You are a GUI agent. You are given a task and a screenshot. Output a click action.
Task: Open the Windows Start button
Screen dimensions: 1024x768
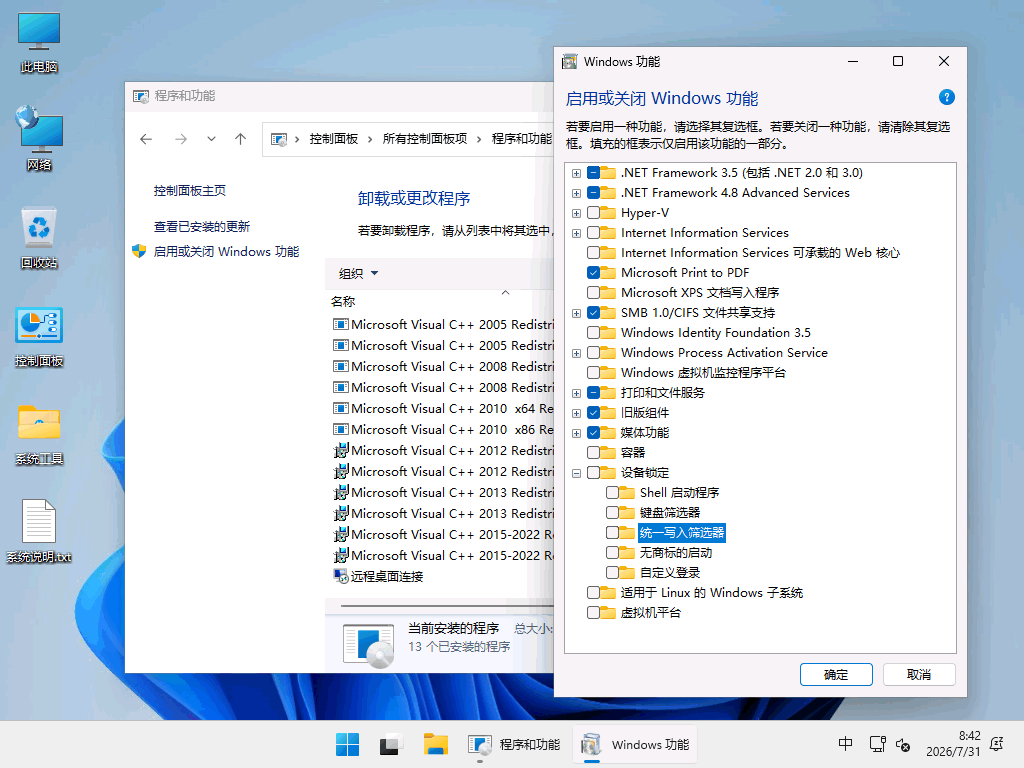click(x=347, y=744)
